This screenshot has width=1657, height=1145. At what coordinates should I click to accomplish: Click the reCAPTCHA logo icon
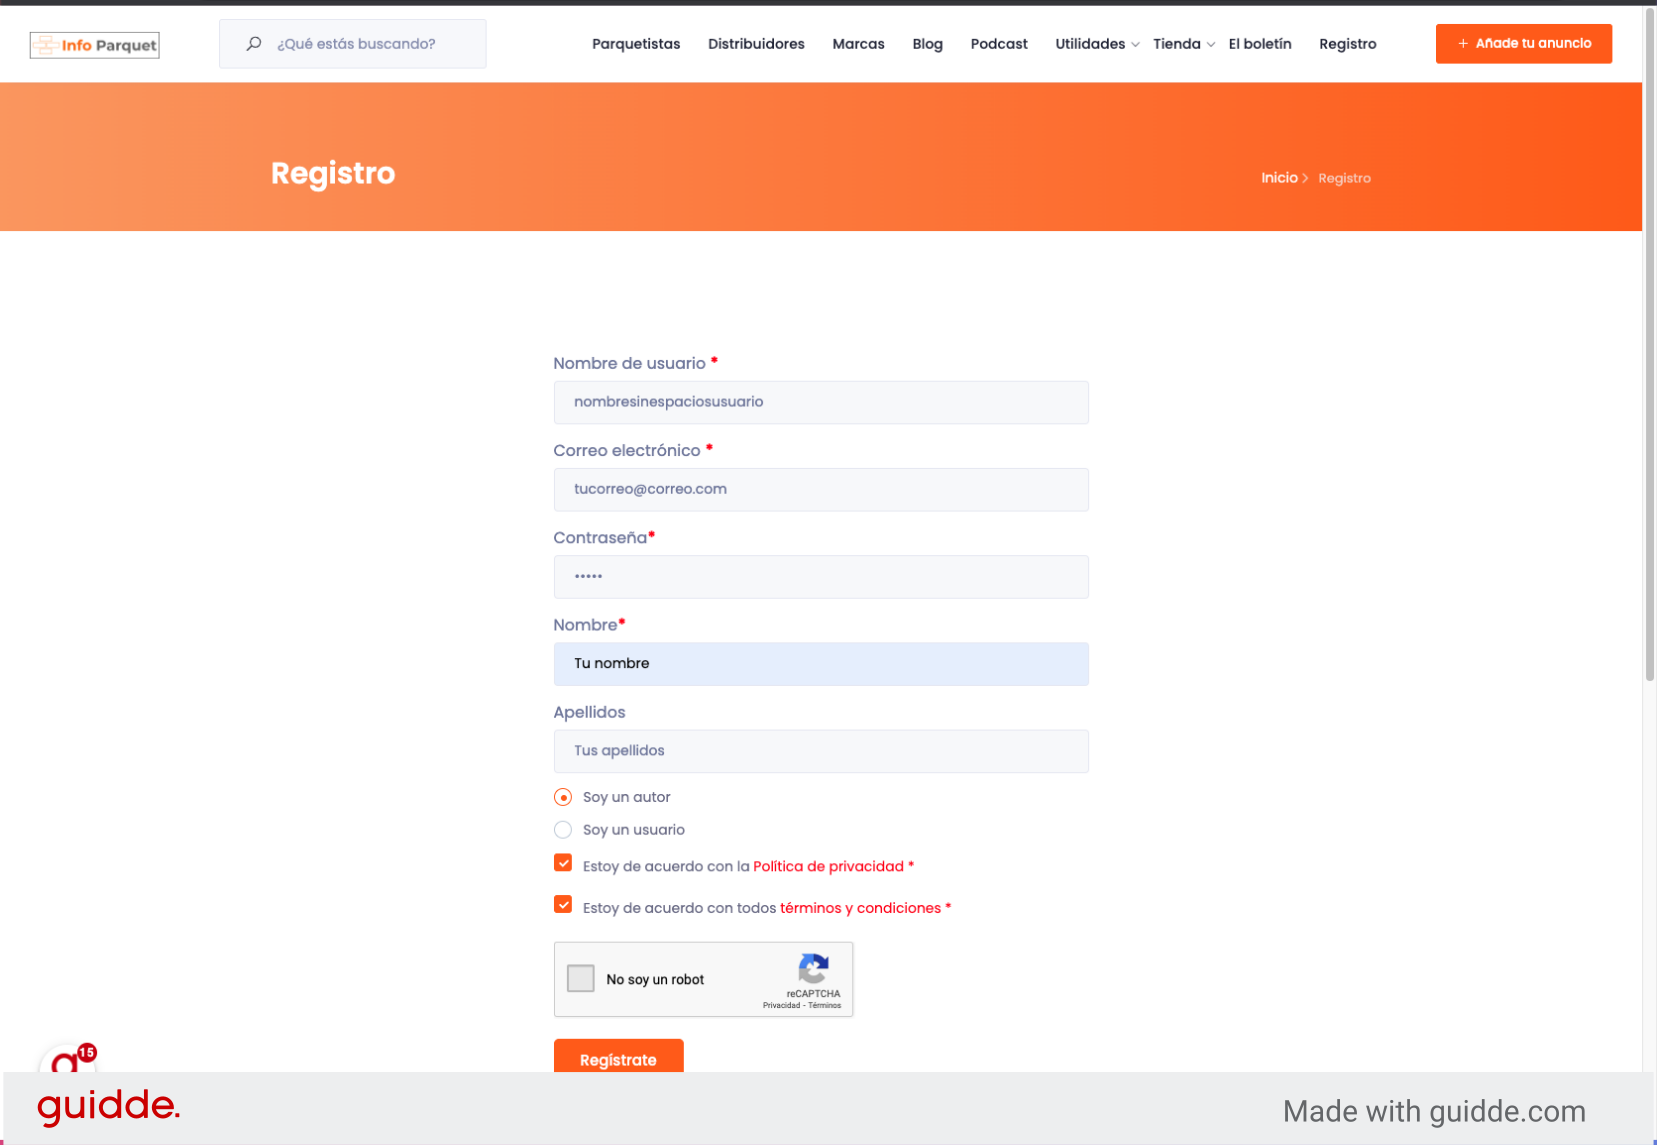coord(814,969)
